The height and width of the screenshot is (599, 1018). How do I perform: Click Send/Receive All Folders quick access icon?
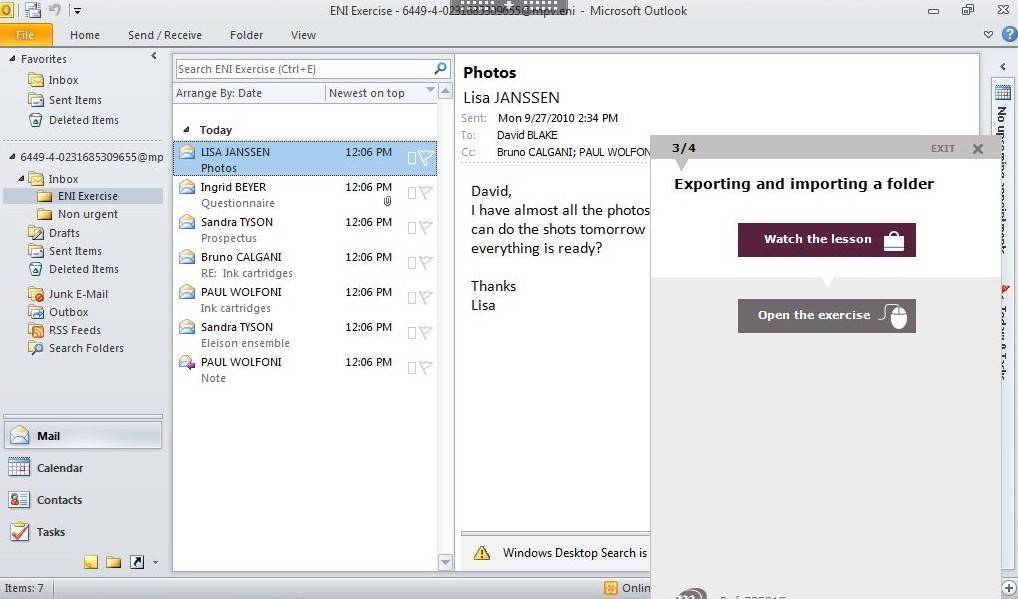(x=34, y=11)
